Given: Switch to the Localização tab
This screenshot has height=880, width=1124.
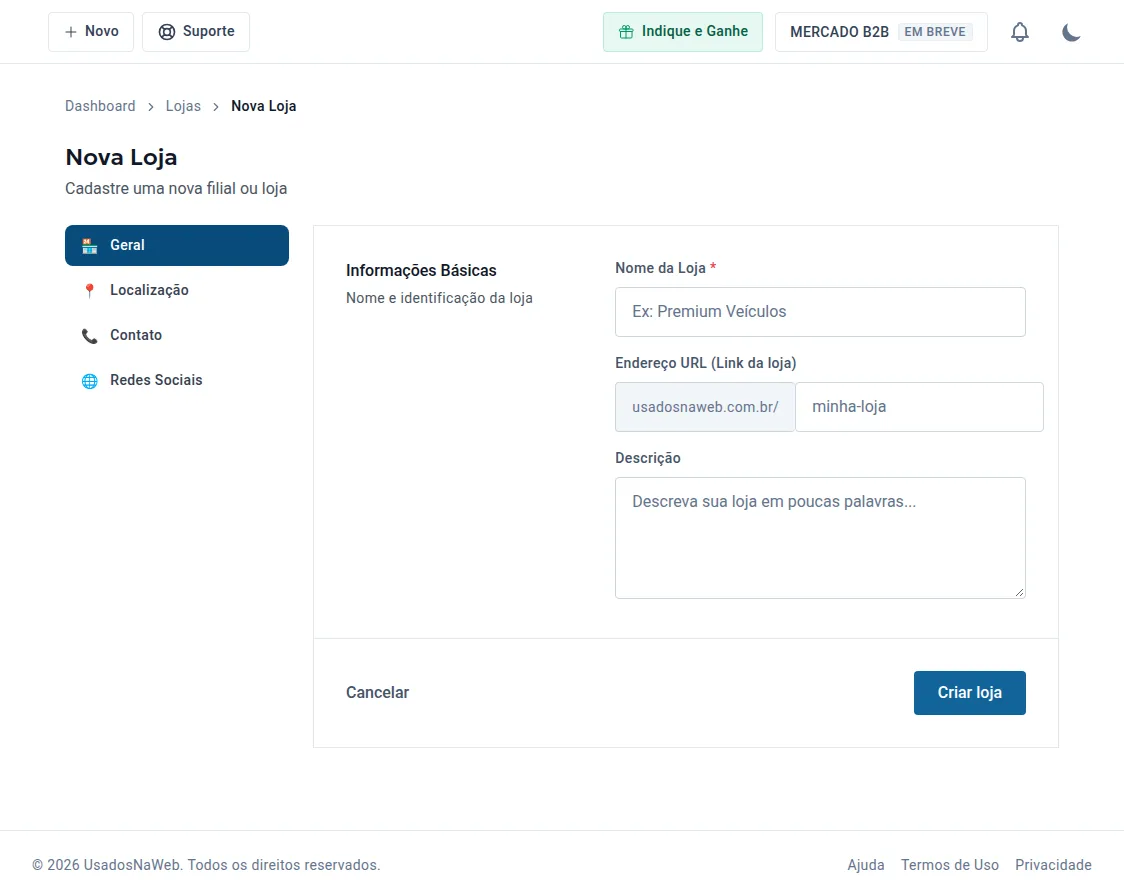Looking at the screenshot, I should [177, 290].
